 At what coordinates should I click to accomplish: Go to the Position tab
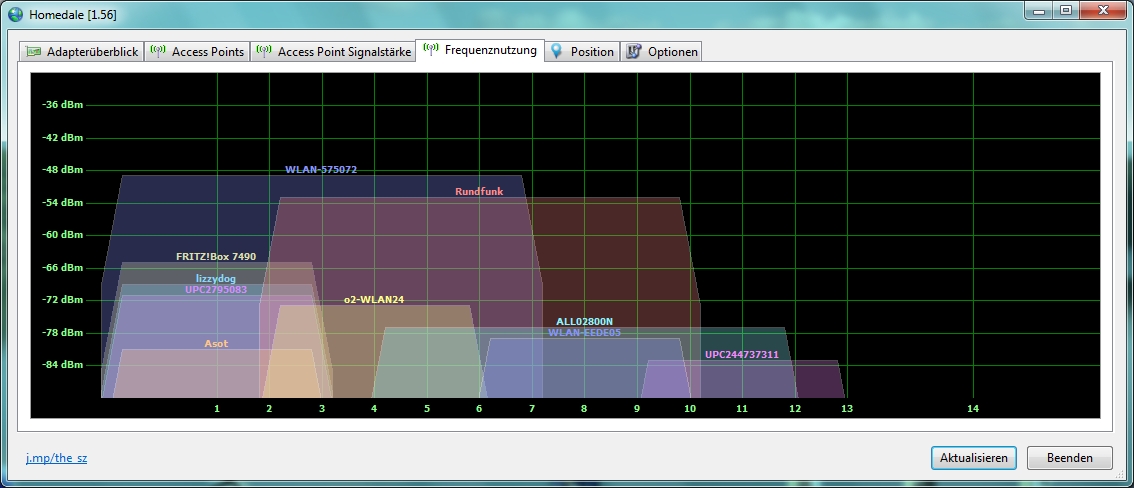tap(582, 52)
